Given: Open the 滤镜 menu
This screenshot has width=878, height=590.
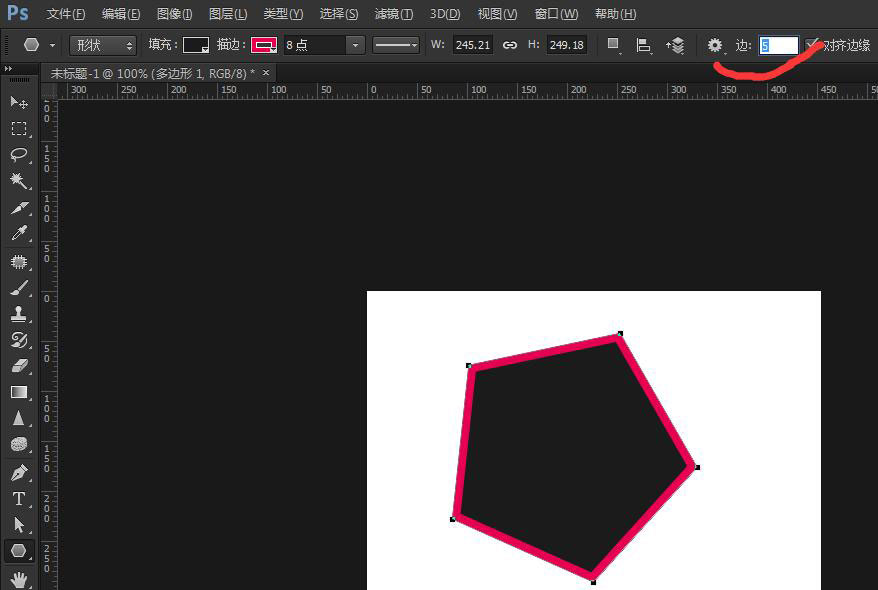Looking at the screenshot, I should (393, 14).
